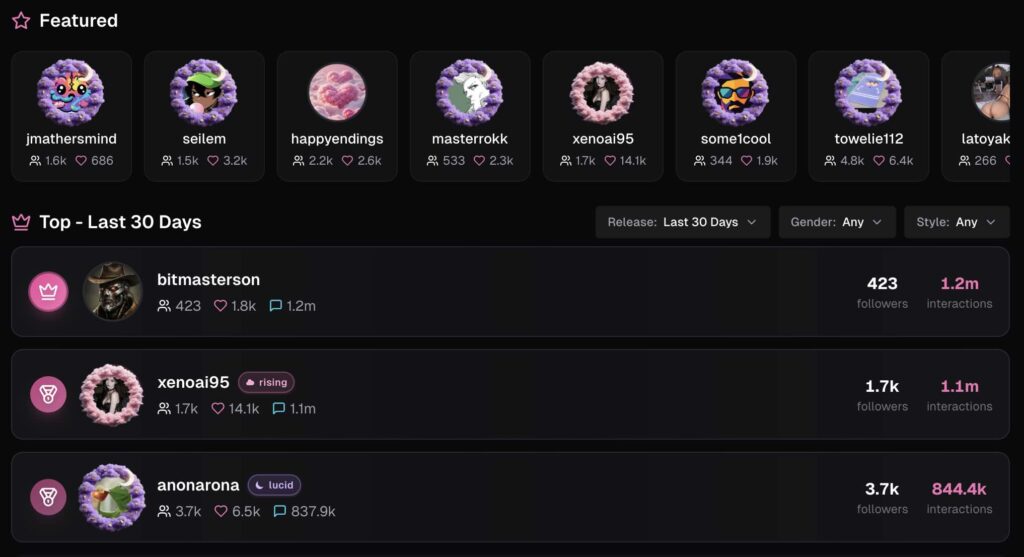This screenshot has height=557, width=1024.
Task: Click followers icon in xenoai95's list row
Action: pyautogui.click(x=164, y=409)
